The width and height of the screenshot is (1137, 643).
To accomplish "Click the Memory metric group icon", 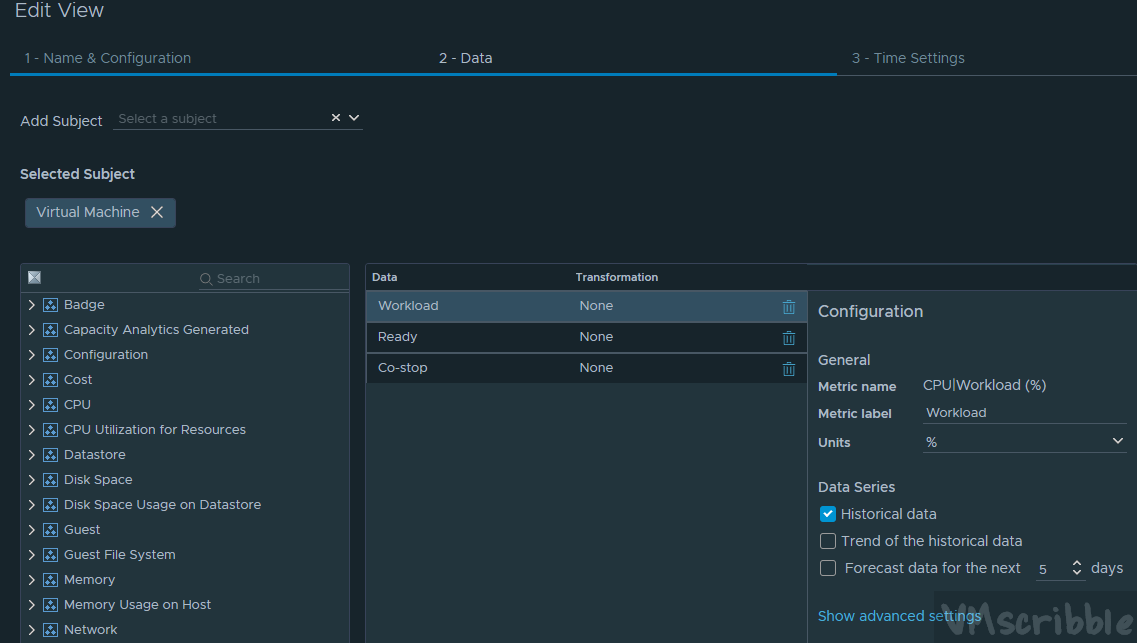I will [x=50, y=580].
